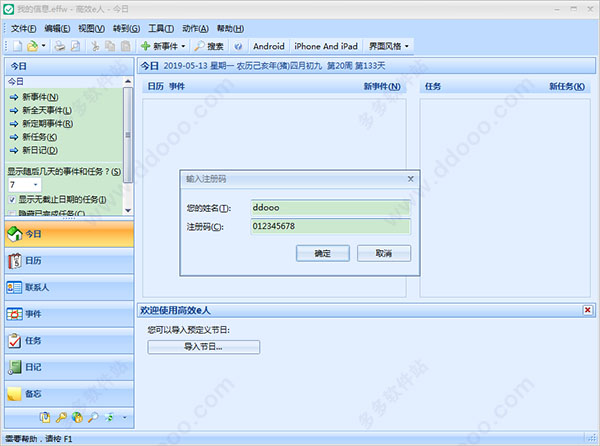Select the 日记 navigation pane

(x=69, y=367)
